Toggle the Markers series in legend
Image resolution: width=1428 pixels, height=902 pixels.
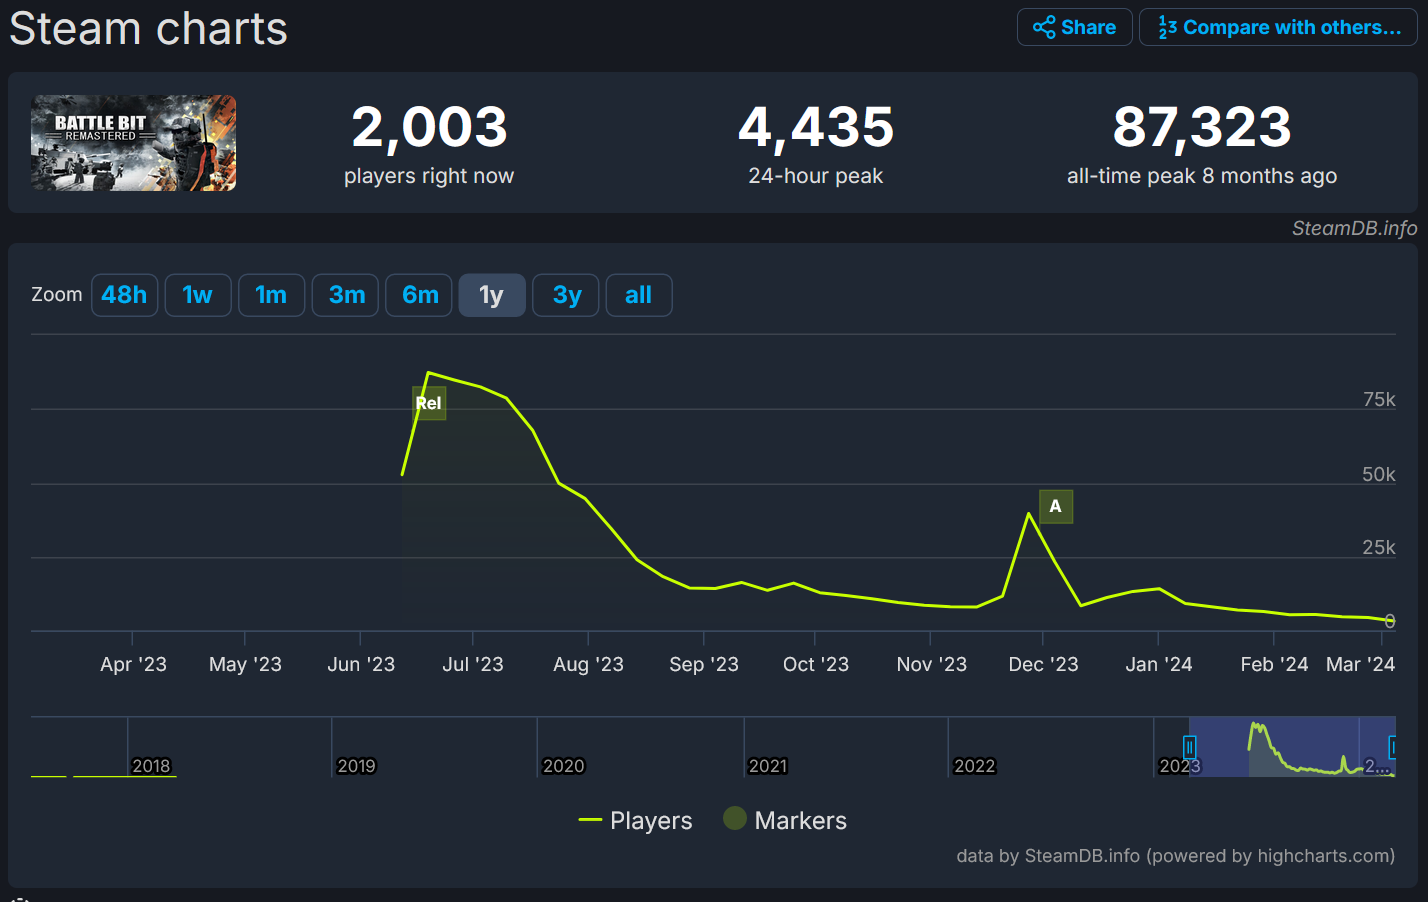(x=785, y=820)
